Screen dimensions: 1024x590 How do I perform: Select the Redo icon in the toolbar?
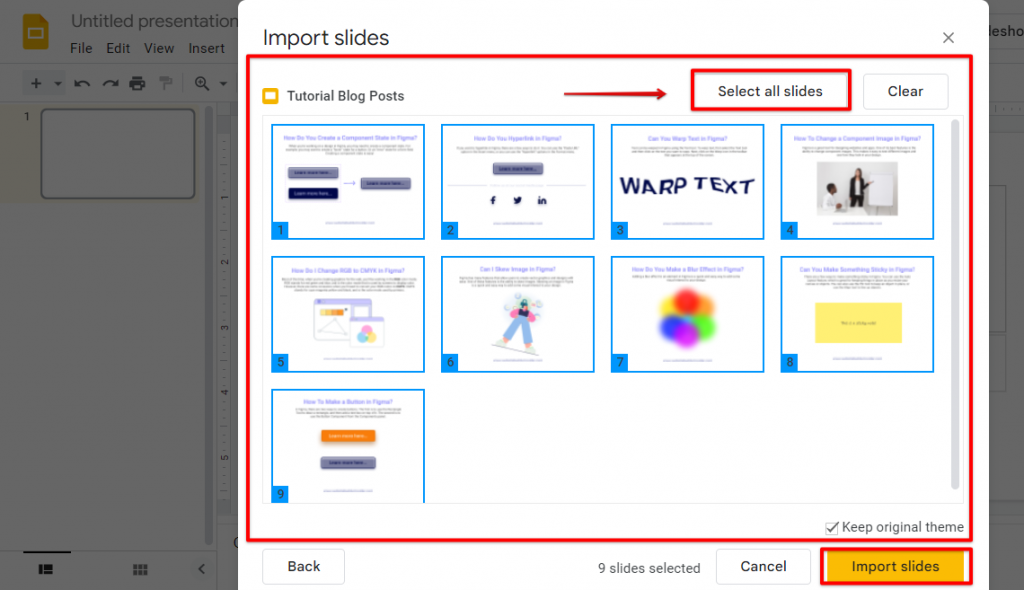click(x=110, y=83)
